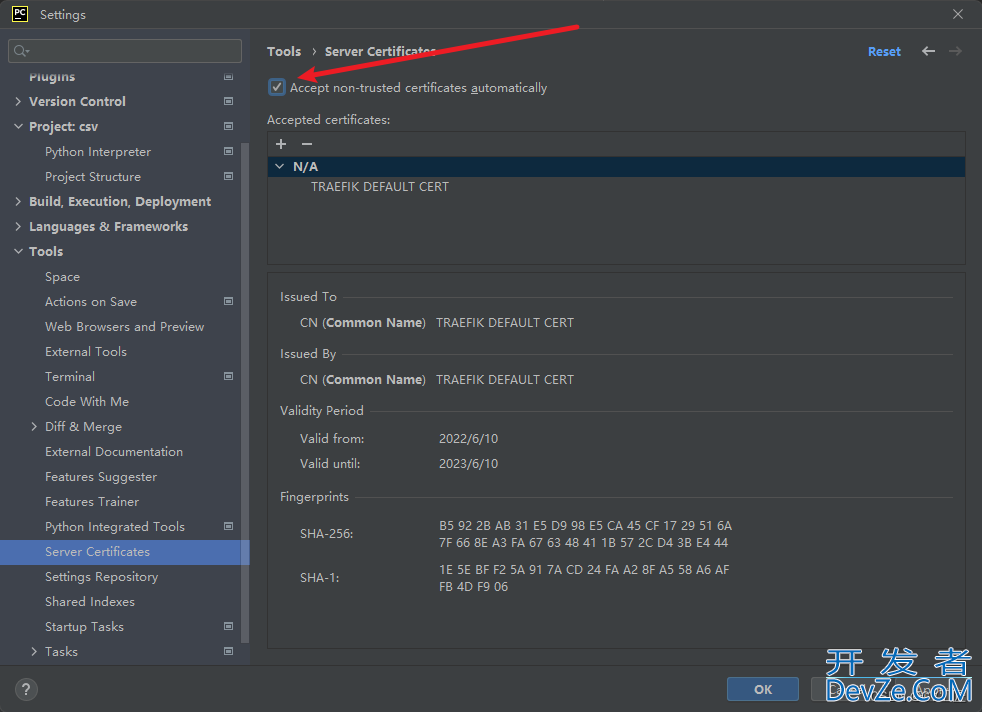Click project-level icon beside Python Interpreter

tap(229, 152)
